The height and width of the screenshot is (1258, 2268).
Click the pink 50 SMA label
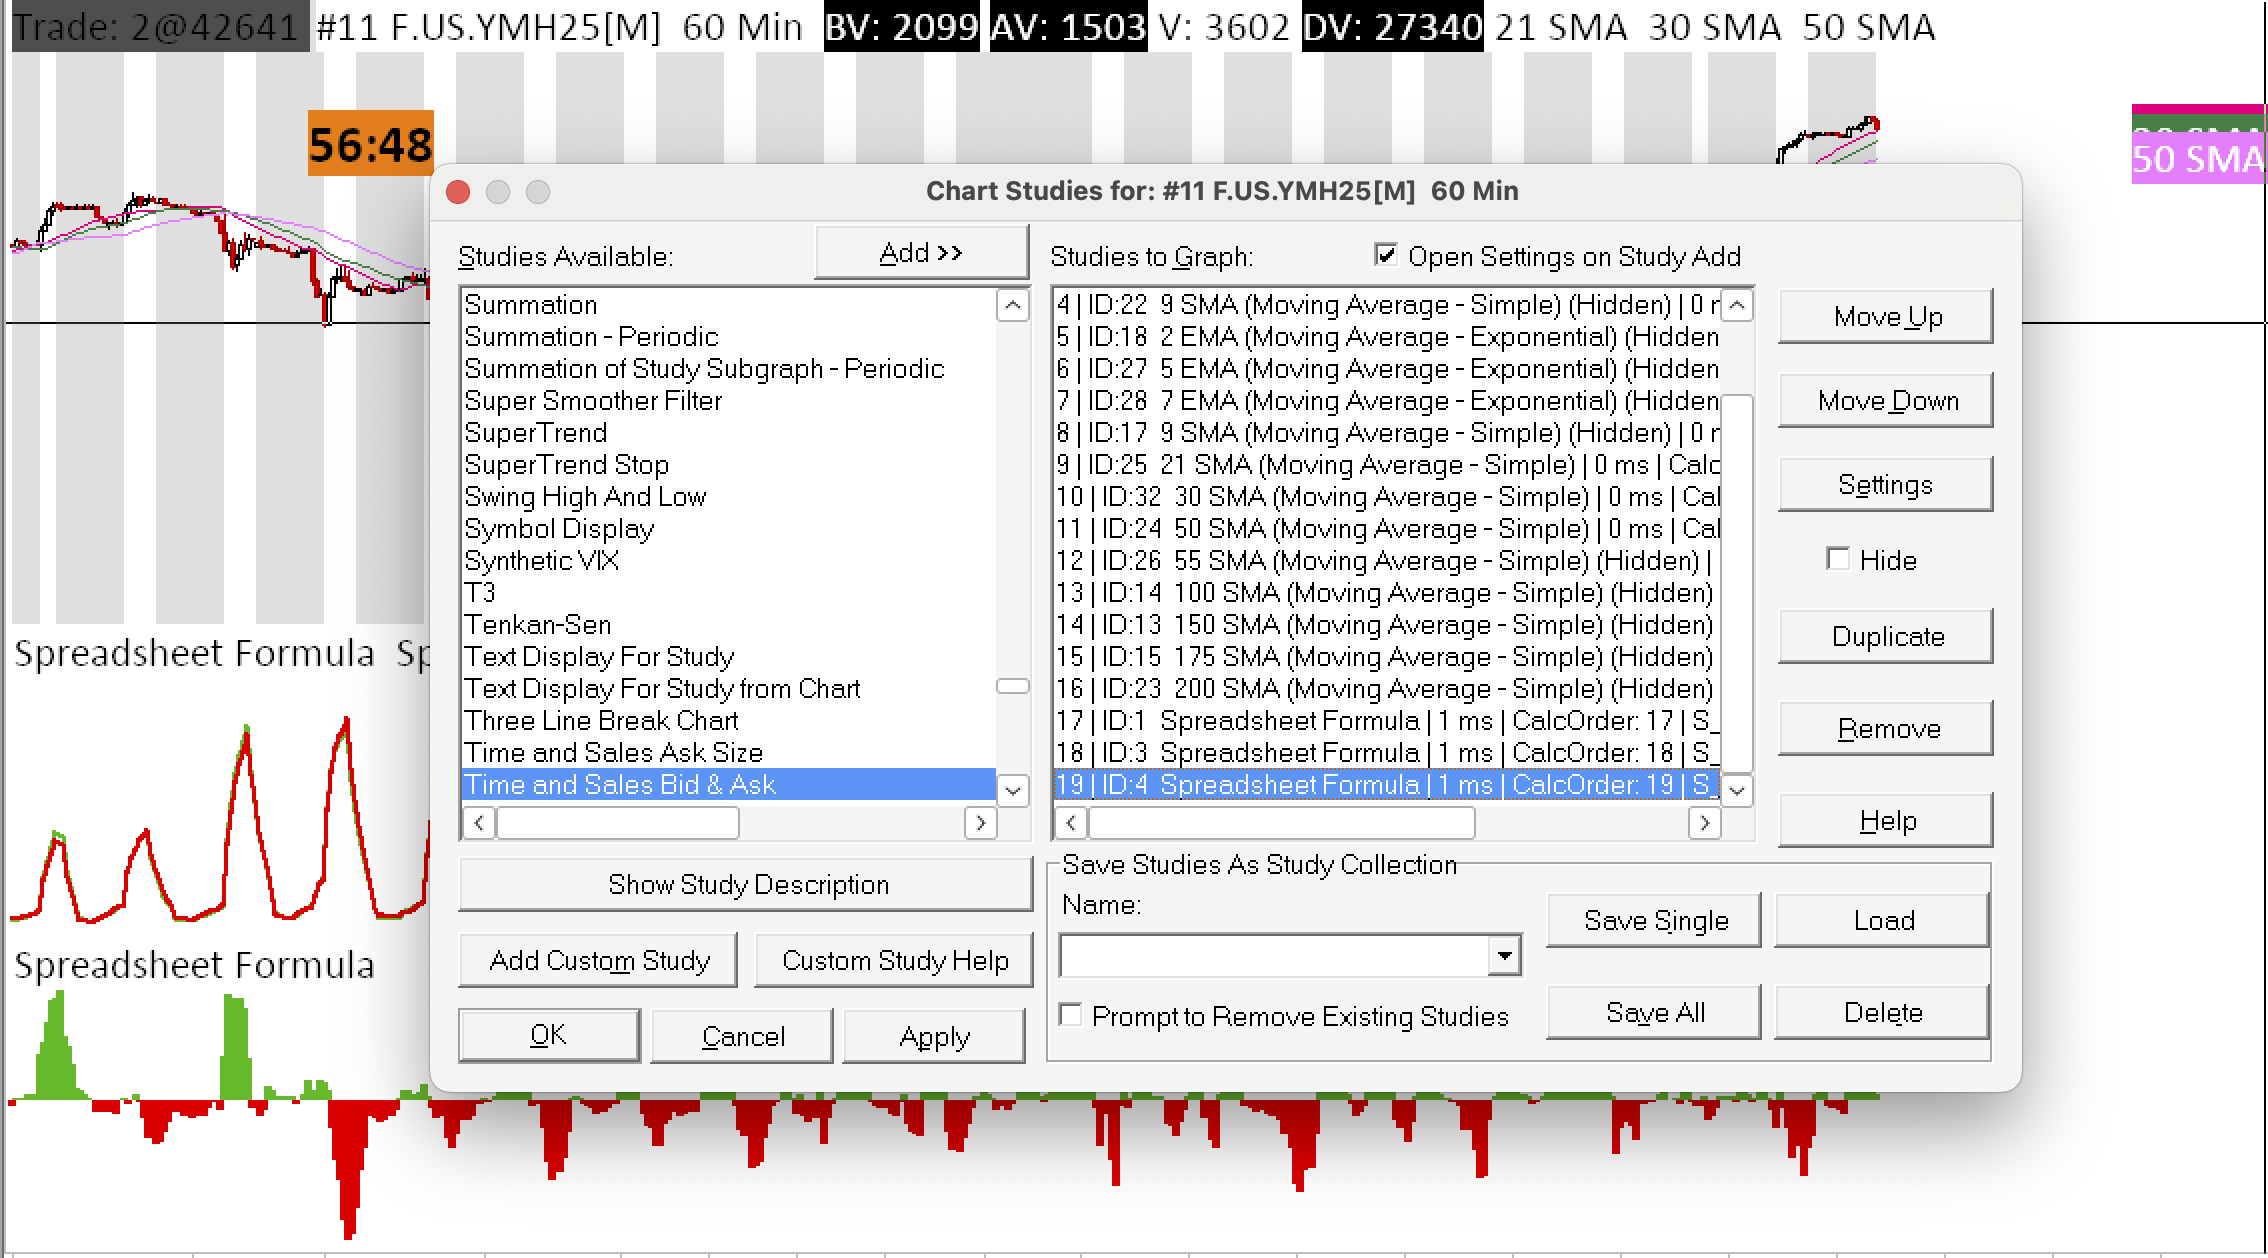[x=2196, y=160]
